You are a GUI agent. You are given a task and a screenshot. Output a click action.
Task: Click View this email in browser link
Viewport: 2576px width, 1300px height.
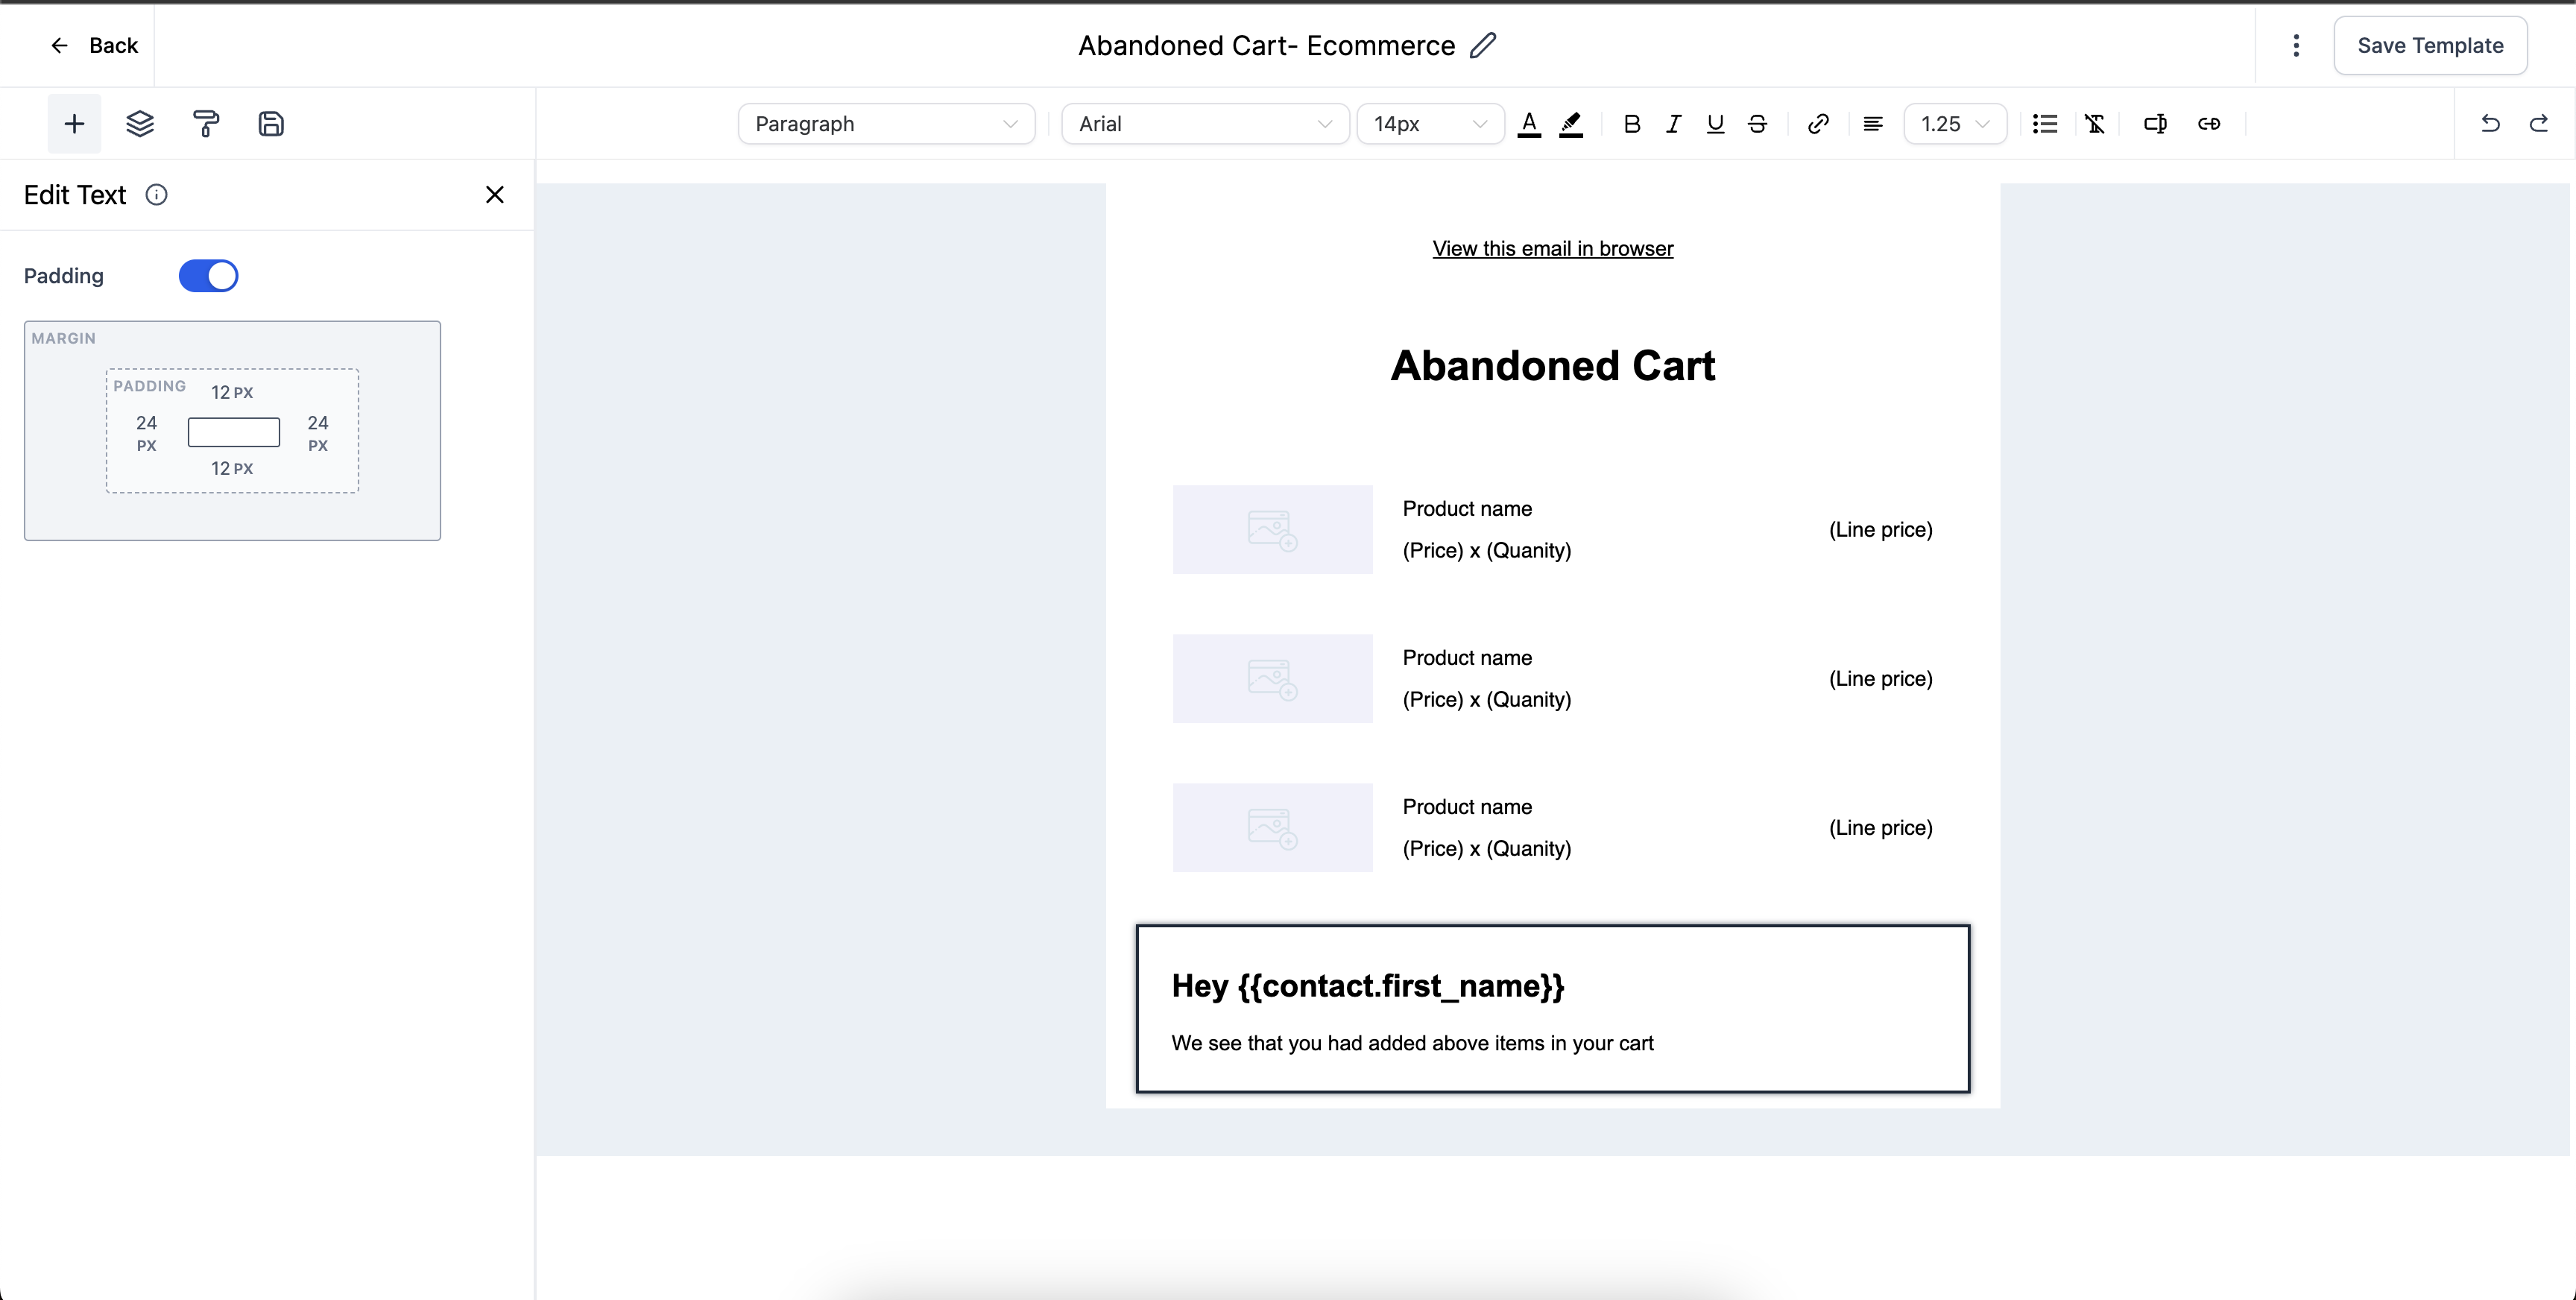pyautogui.click(x=1552, y=249)
